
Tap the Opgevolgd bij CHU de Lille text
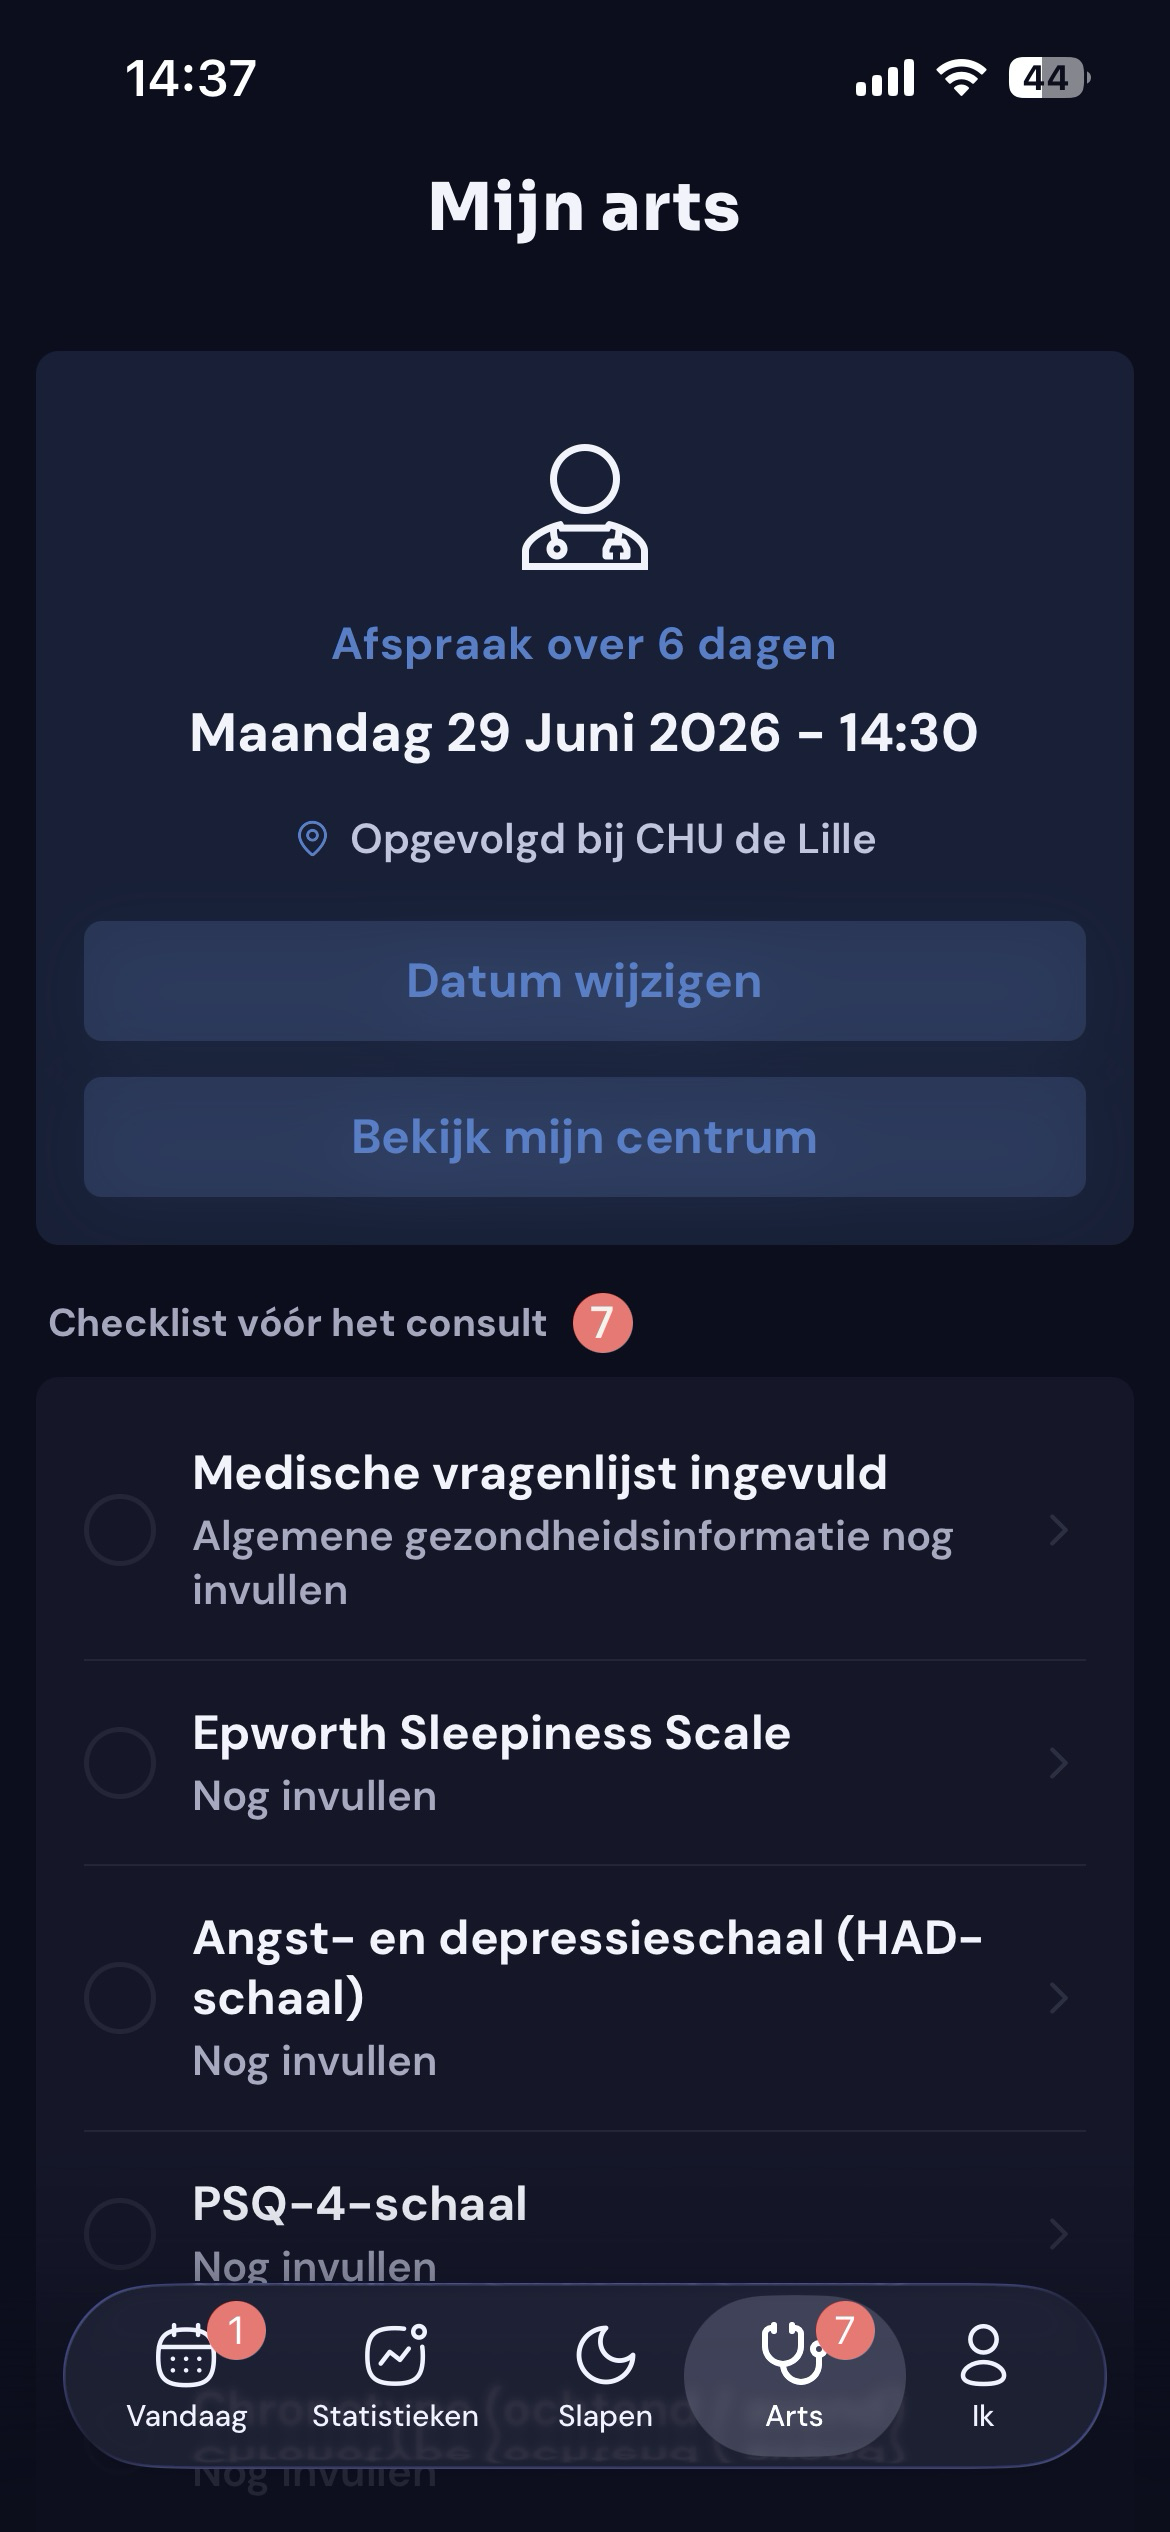[613, 839]
